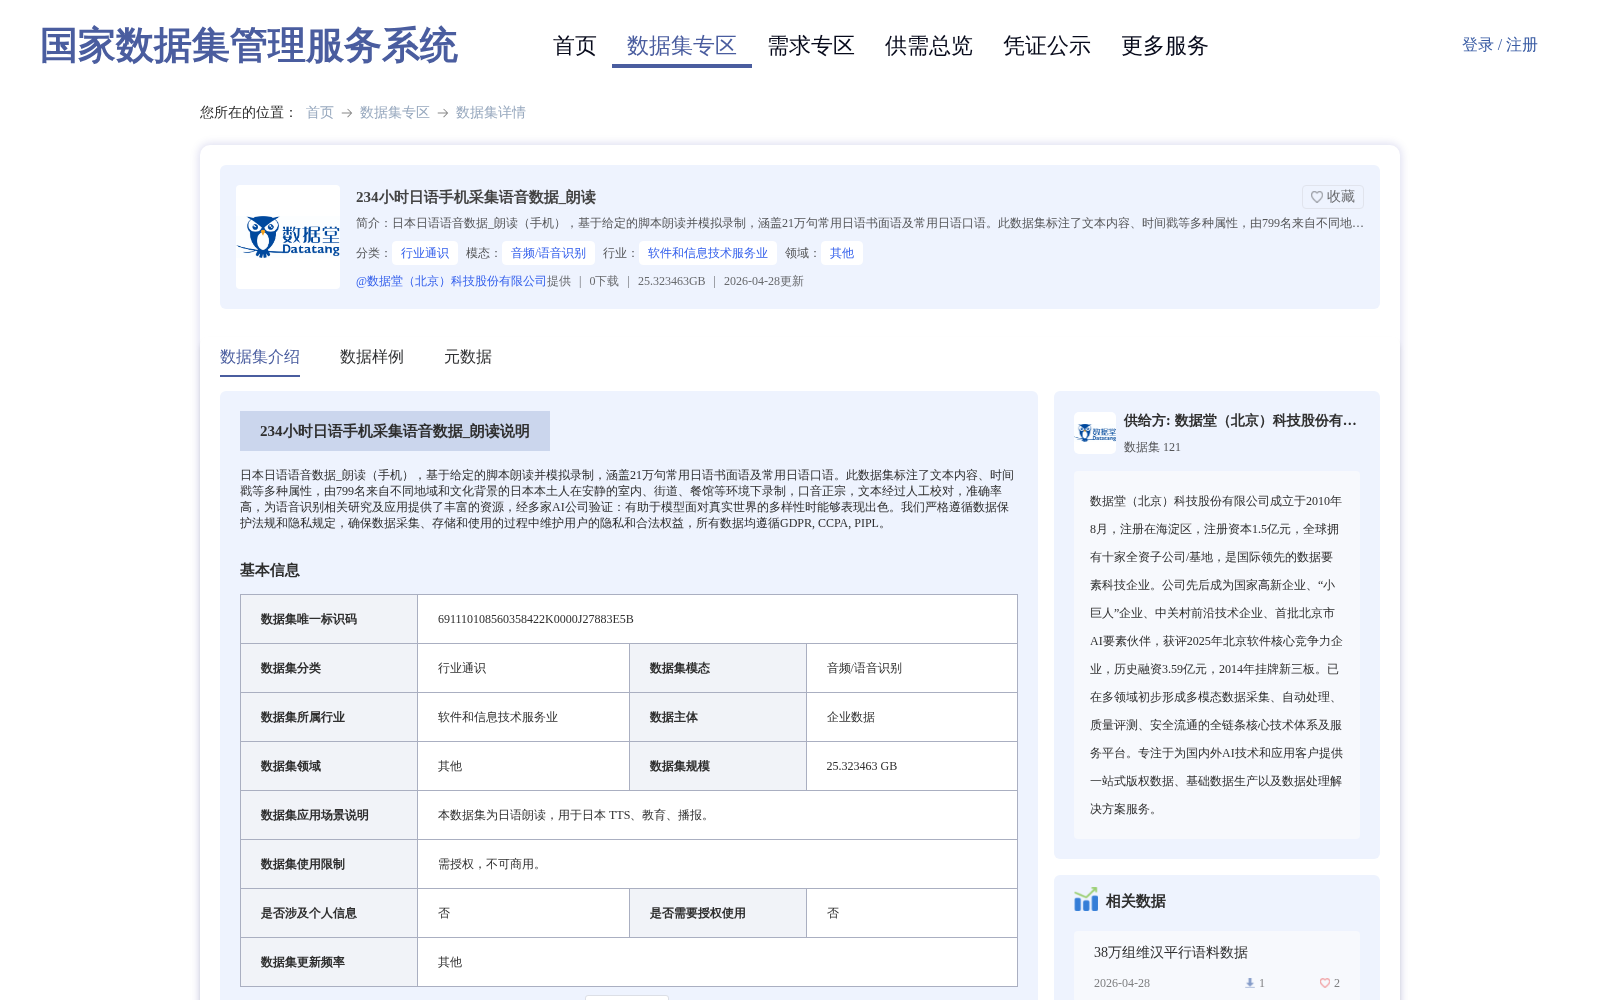Image resolution: width=1600 pixels, height=1000 pixels.
Task: Select the 数据集专区 navigation tab
Action: click(x=682, y=46)
